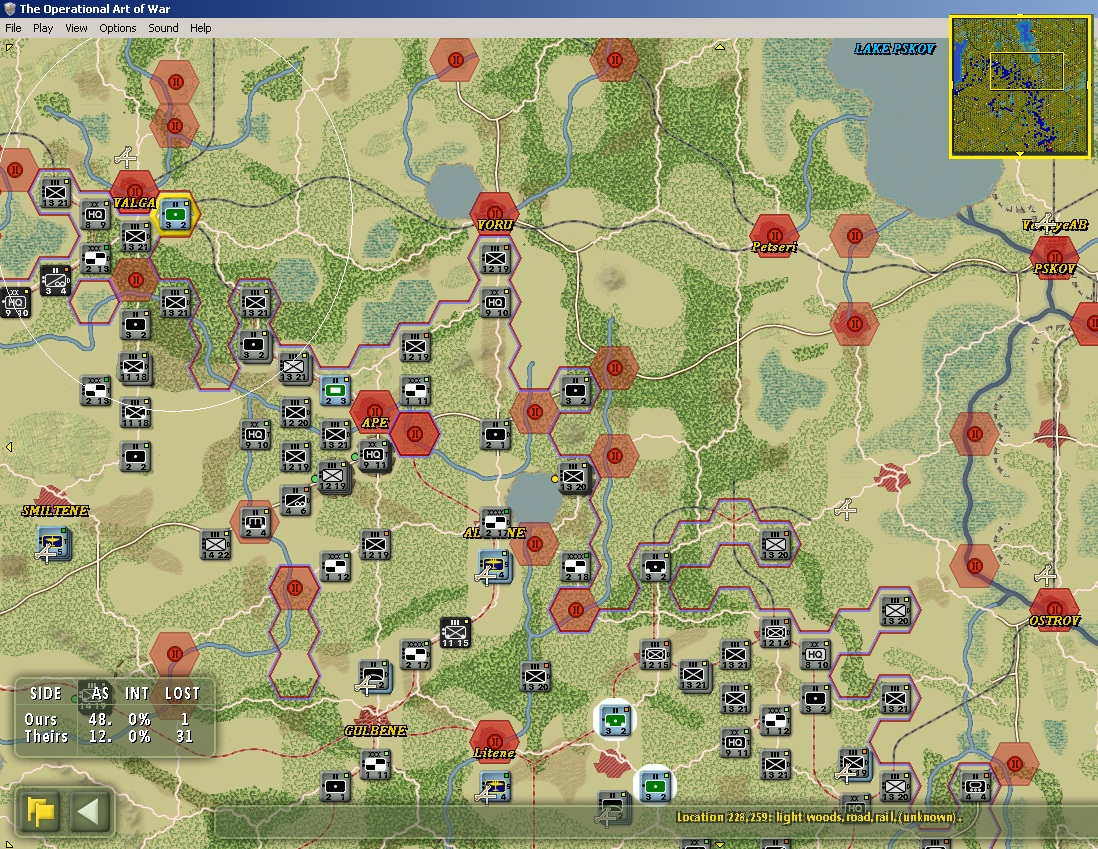Select the HQ unit marked 8 10
Viewport: 1098px width, 849px height.
click(815, 654)
